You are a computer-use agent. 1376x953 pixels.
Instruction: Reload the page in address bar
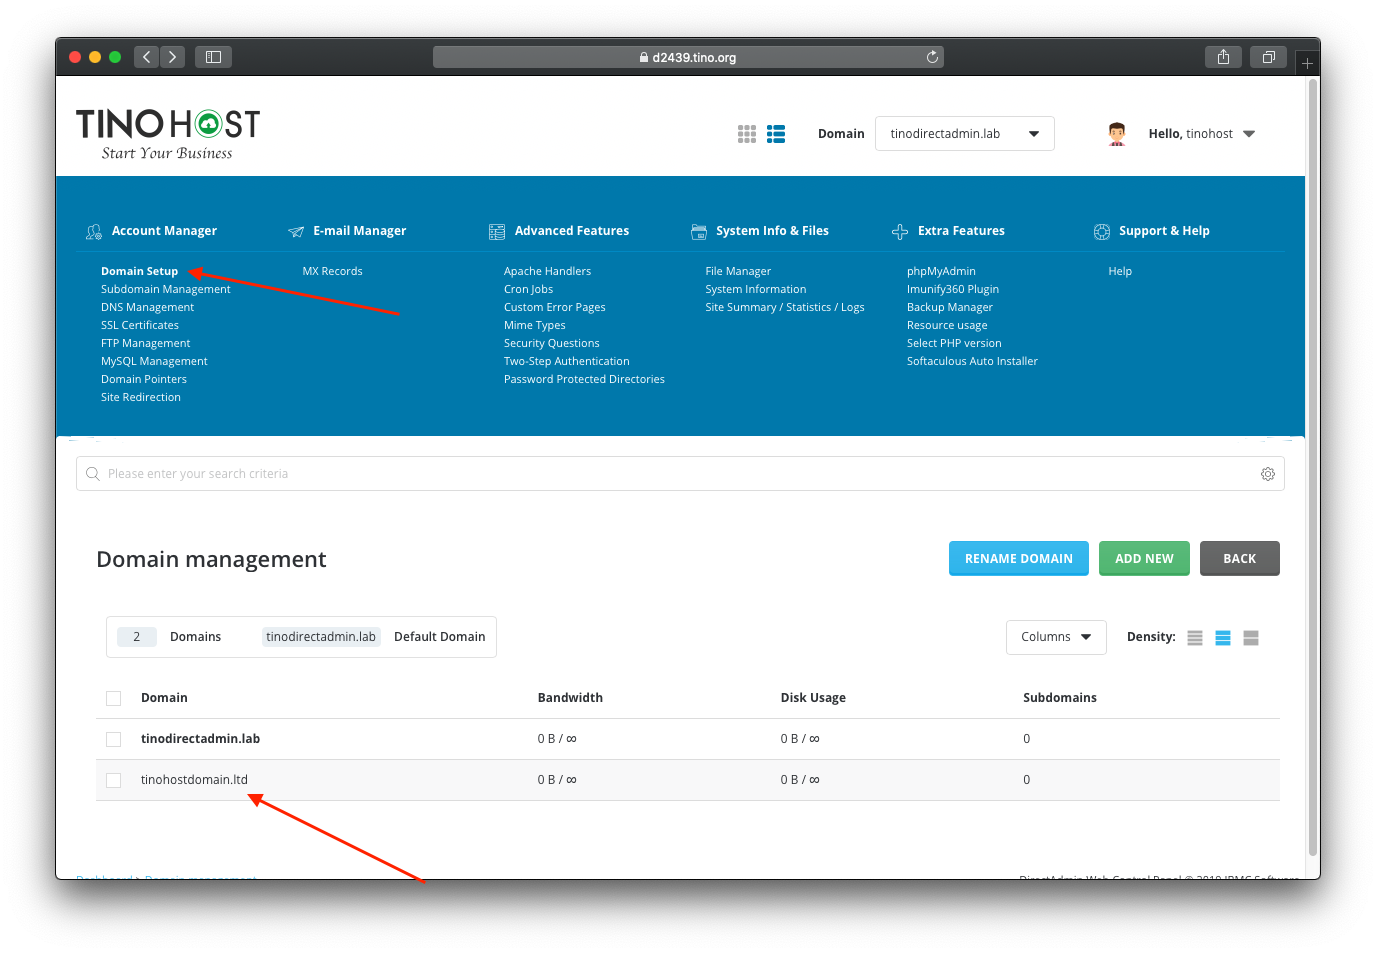[x=932, y=57]
